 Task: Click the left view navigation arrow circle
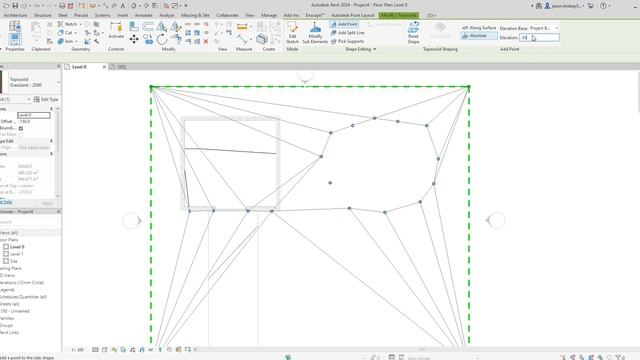coord(131,221)
